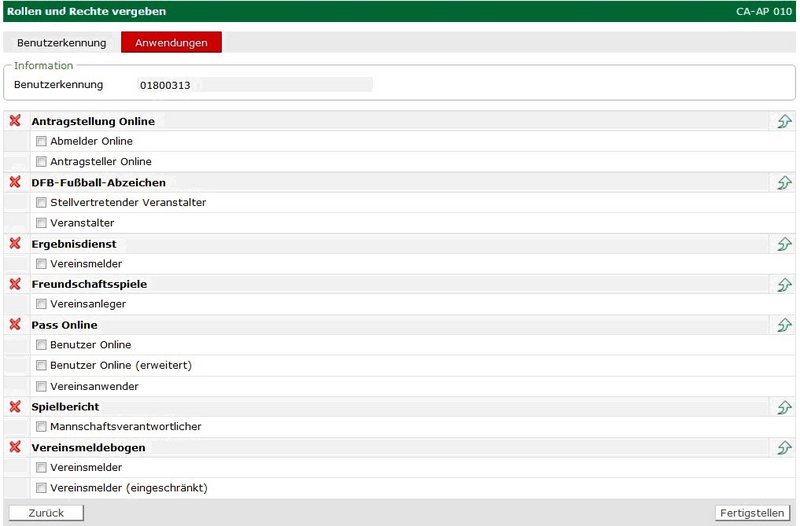This screenshot has height=526, width=800.
Task: Click red X next to Freundschaftsspiele
Action: (x=15, y=284)
